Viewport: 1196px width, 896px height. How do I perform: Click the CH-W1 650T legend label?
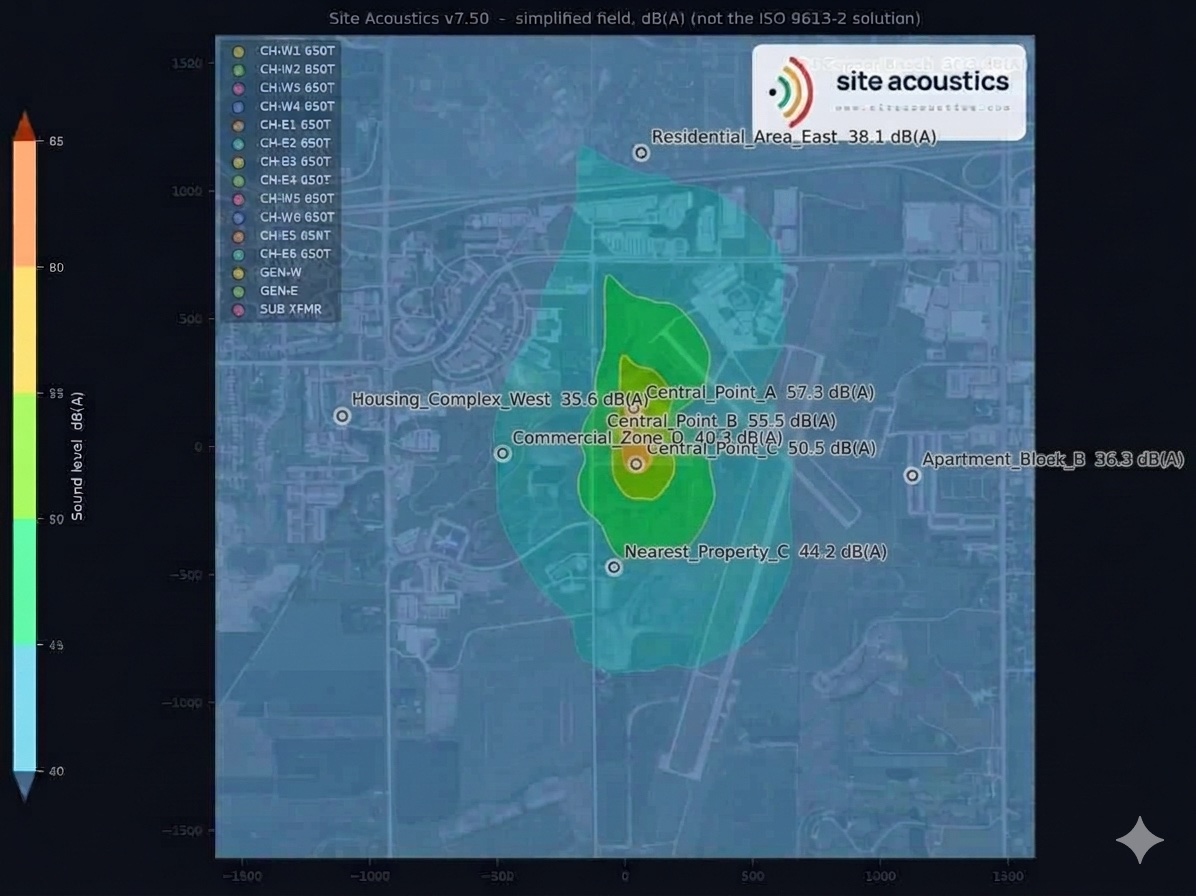297,51
